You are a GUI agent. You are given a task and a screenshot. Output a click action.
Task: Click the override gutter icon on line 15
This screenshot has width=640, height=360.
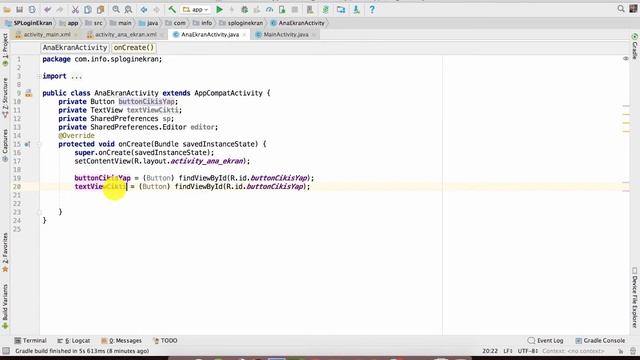click(x=27, y=144)
